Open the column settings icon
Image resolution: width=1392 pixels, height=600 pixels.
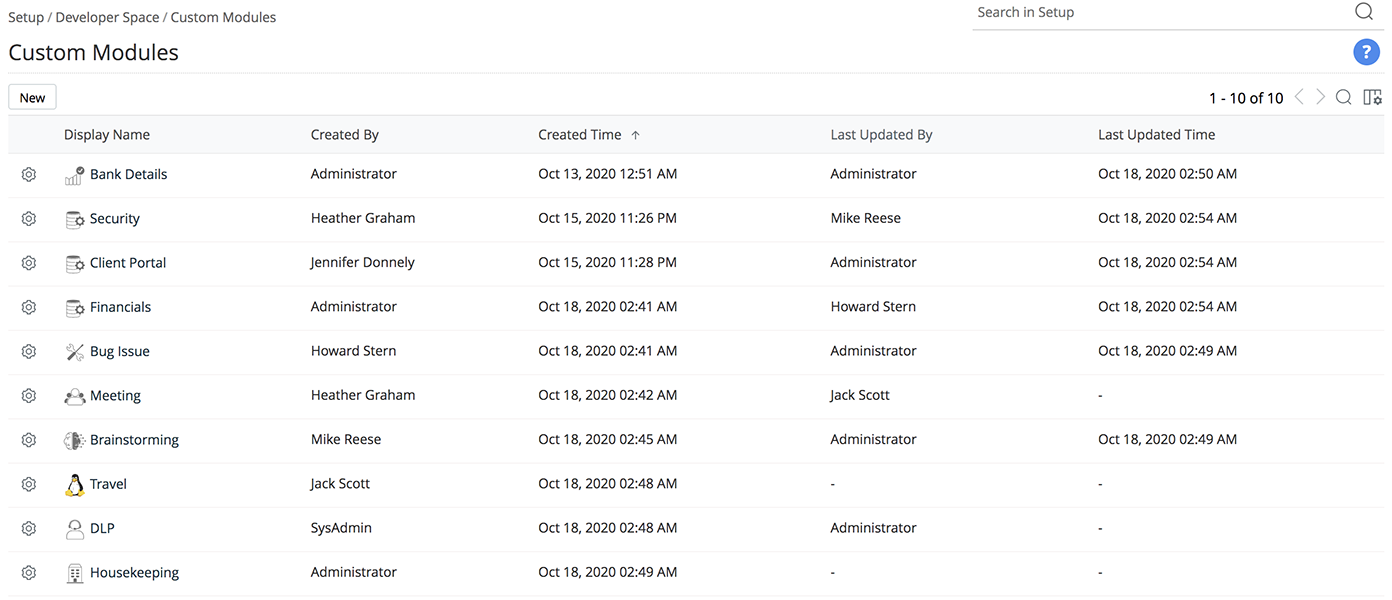[1372, 97]
